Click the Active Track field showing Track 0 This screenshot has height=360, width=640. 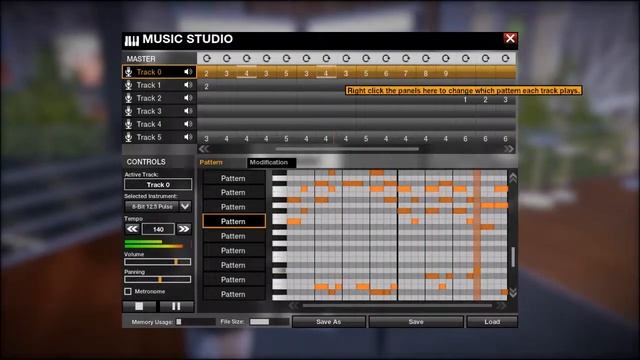pyautogui.click(x=158, y=184)
